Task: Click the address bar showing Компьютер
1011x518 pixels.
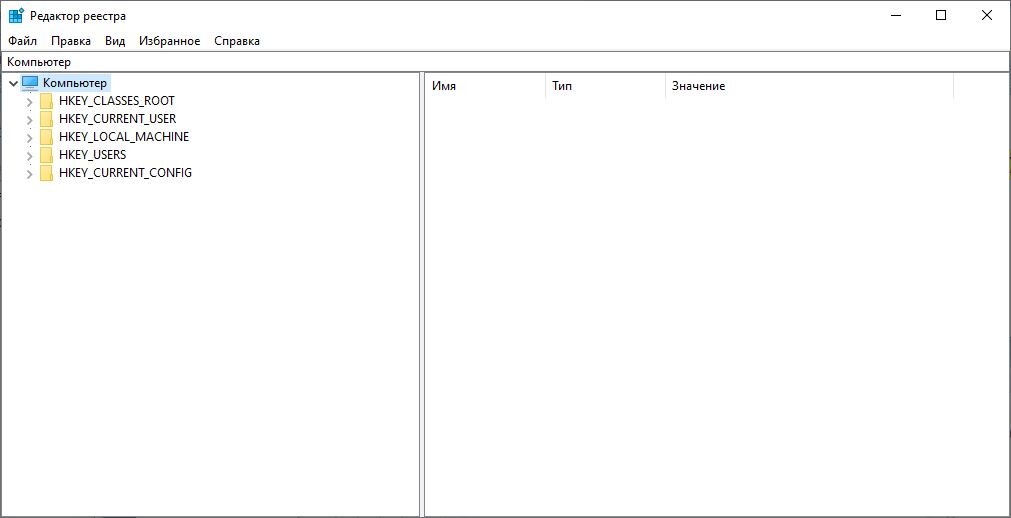Action: tap(505, 63)
